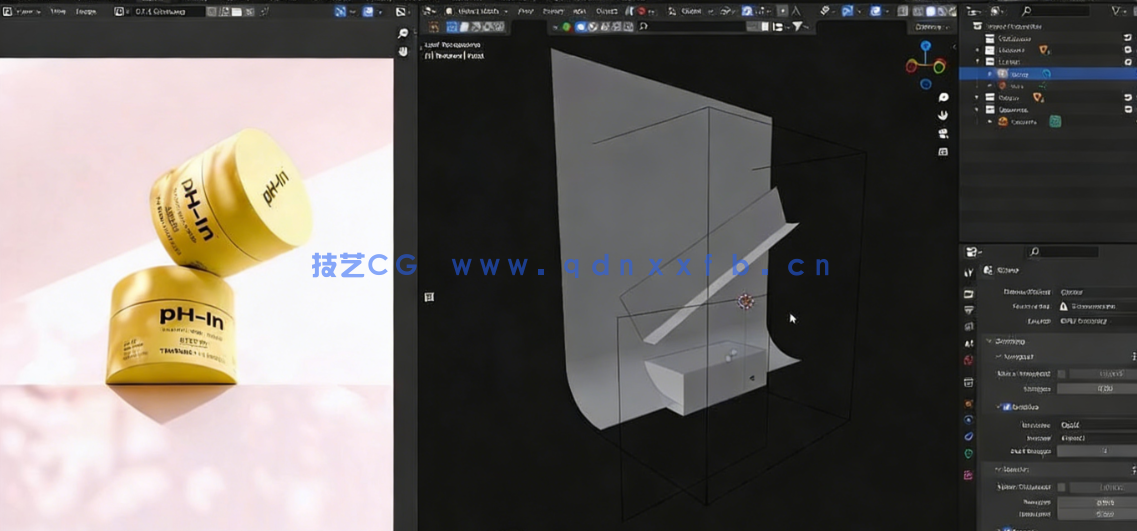Open the Render Engine dropdown
Screen dimensions: 1137x531
click(x=1097, y=292)
